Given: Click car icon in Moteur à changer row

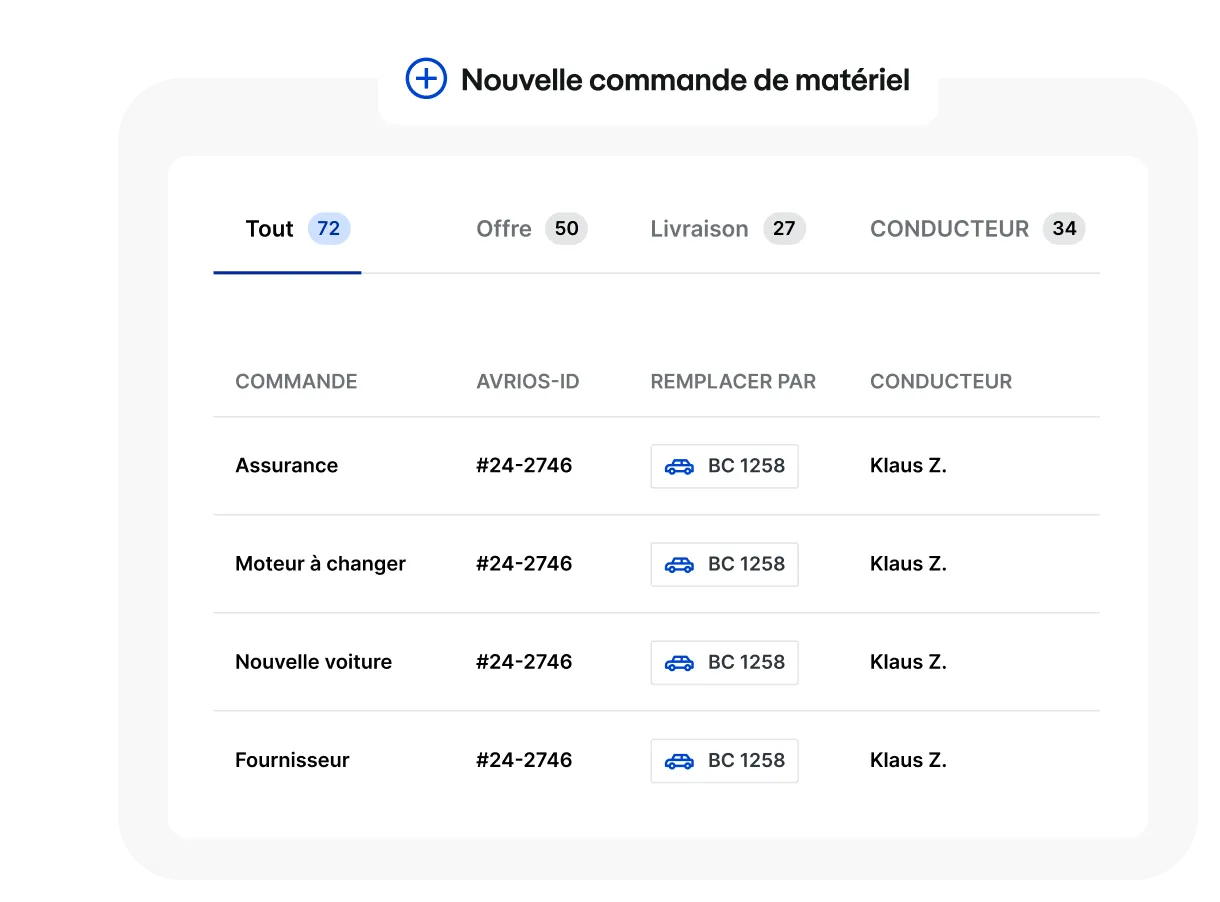Looking at the screenshot, I should pyautogui.click(x=679, y=564).
